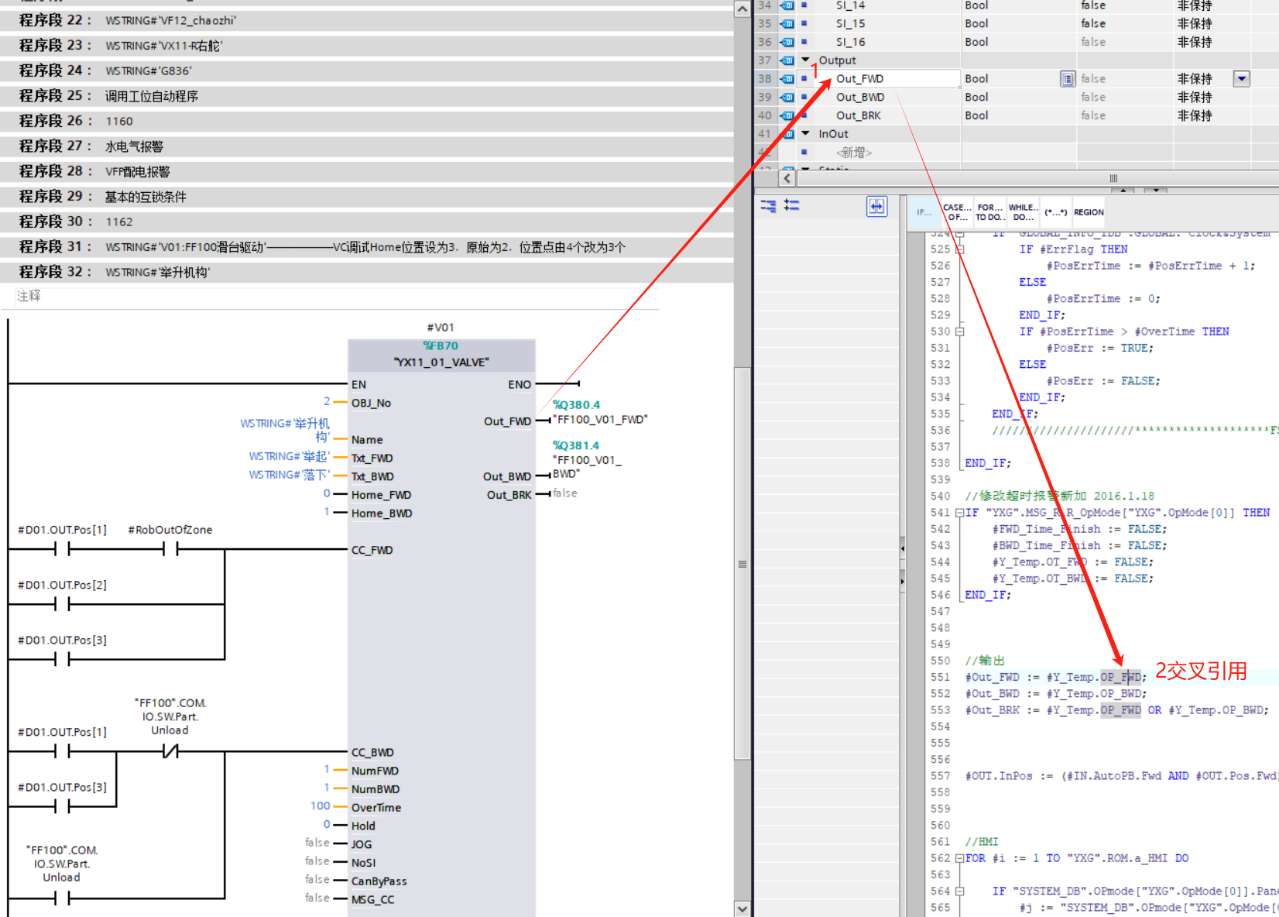
Task: Fold the IF block at code line 541
Action: click(961, 513)
